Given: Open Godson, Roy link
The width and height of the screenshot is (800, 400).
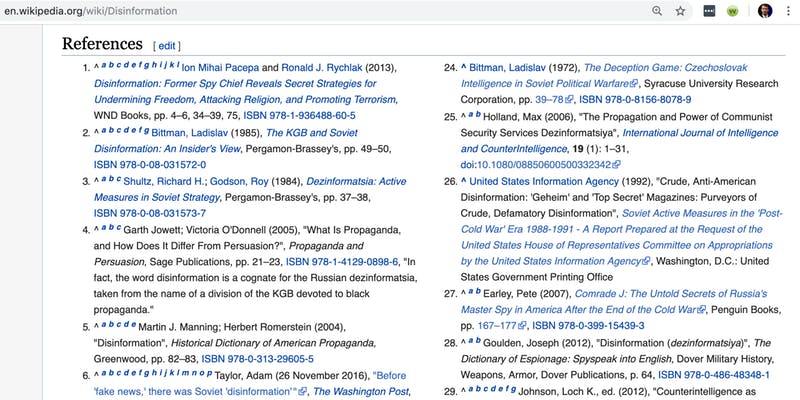Looking at the screenshot, I should coord(239,182).
